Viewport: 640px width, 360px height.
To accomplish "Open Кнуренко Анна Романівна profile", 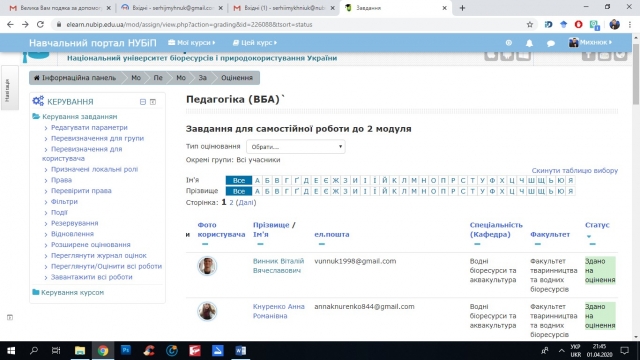I will coord(278,311).
